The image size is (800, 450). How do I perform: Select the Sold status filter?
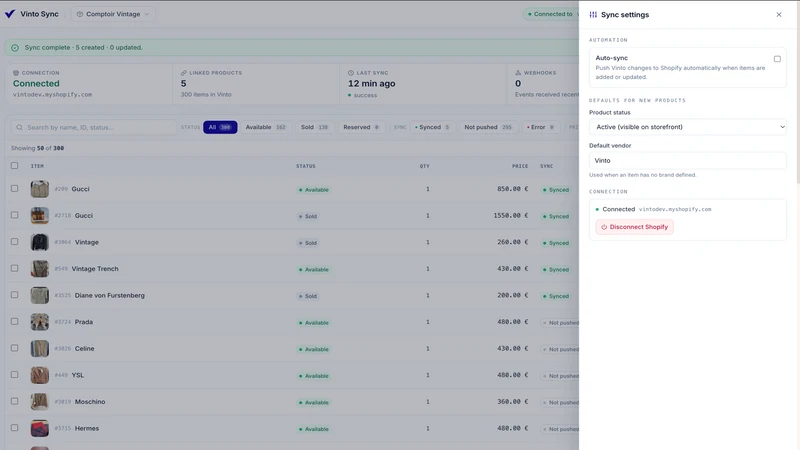(x=314, y=127)
